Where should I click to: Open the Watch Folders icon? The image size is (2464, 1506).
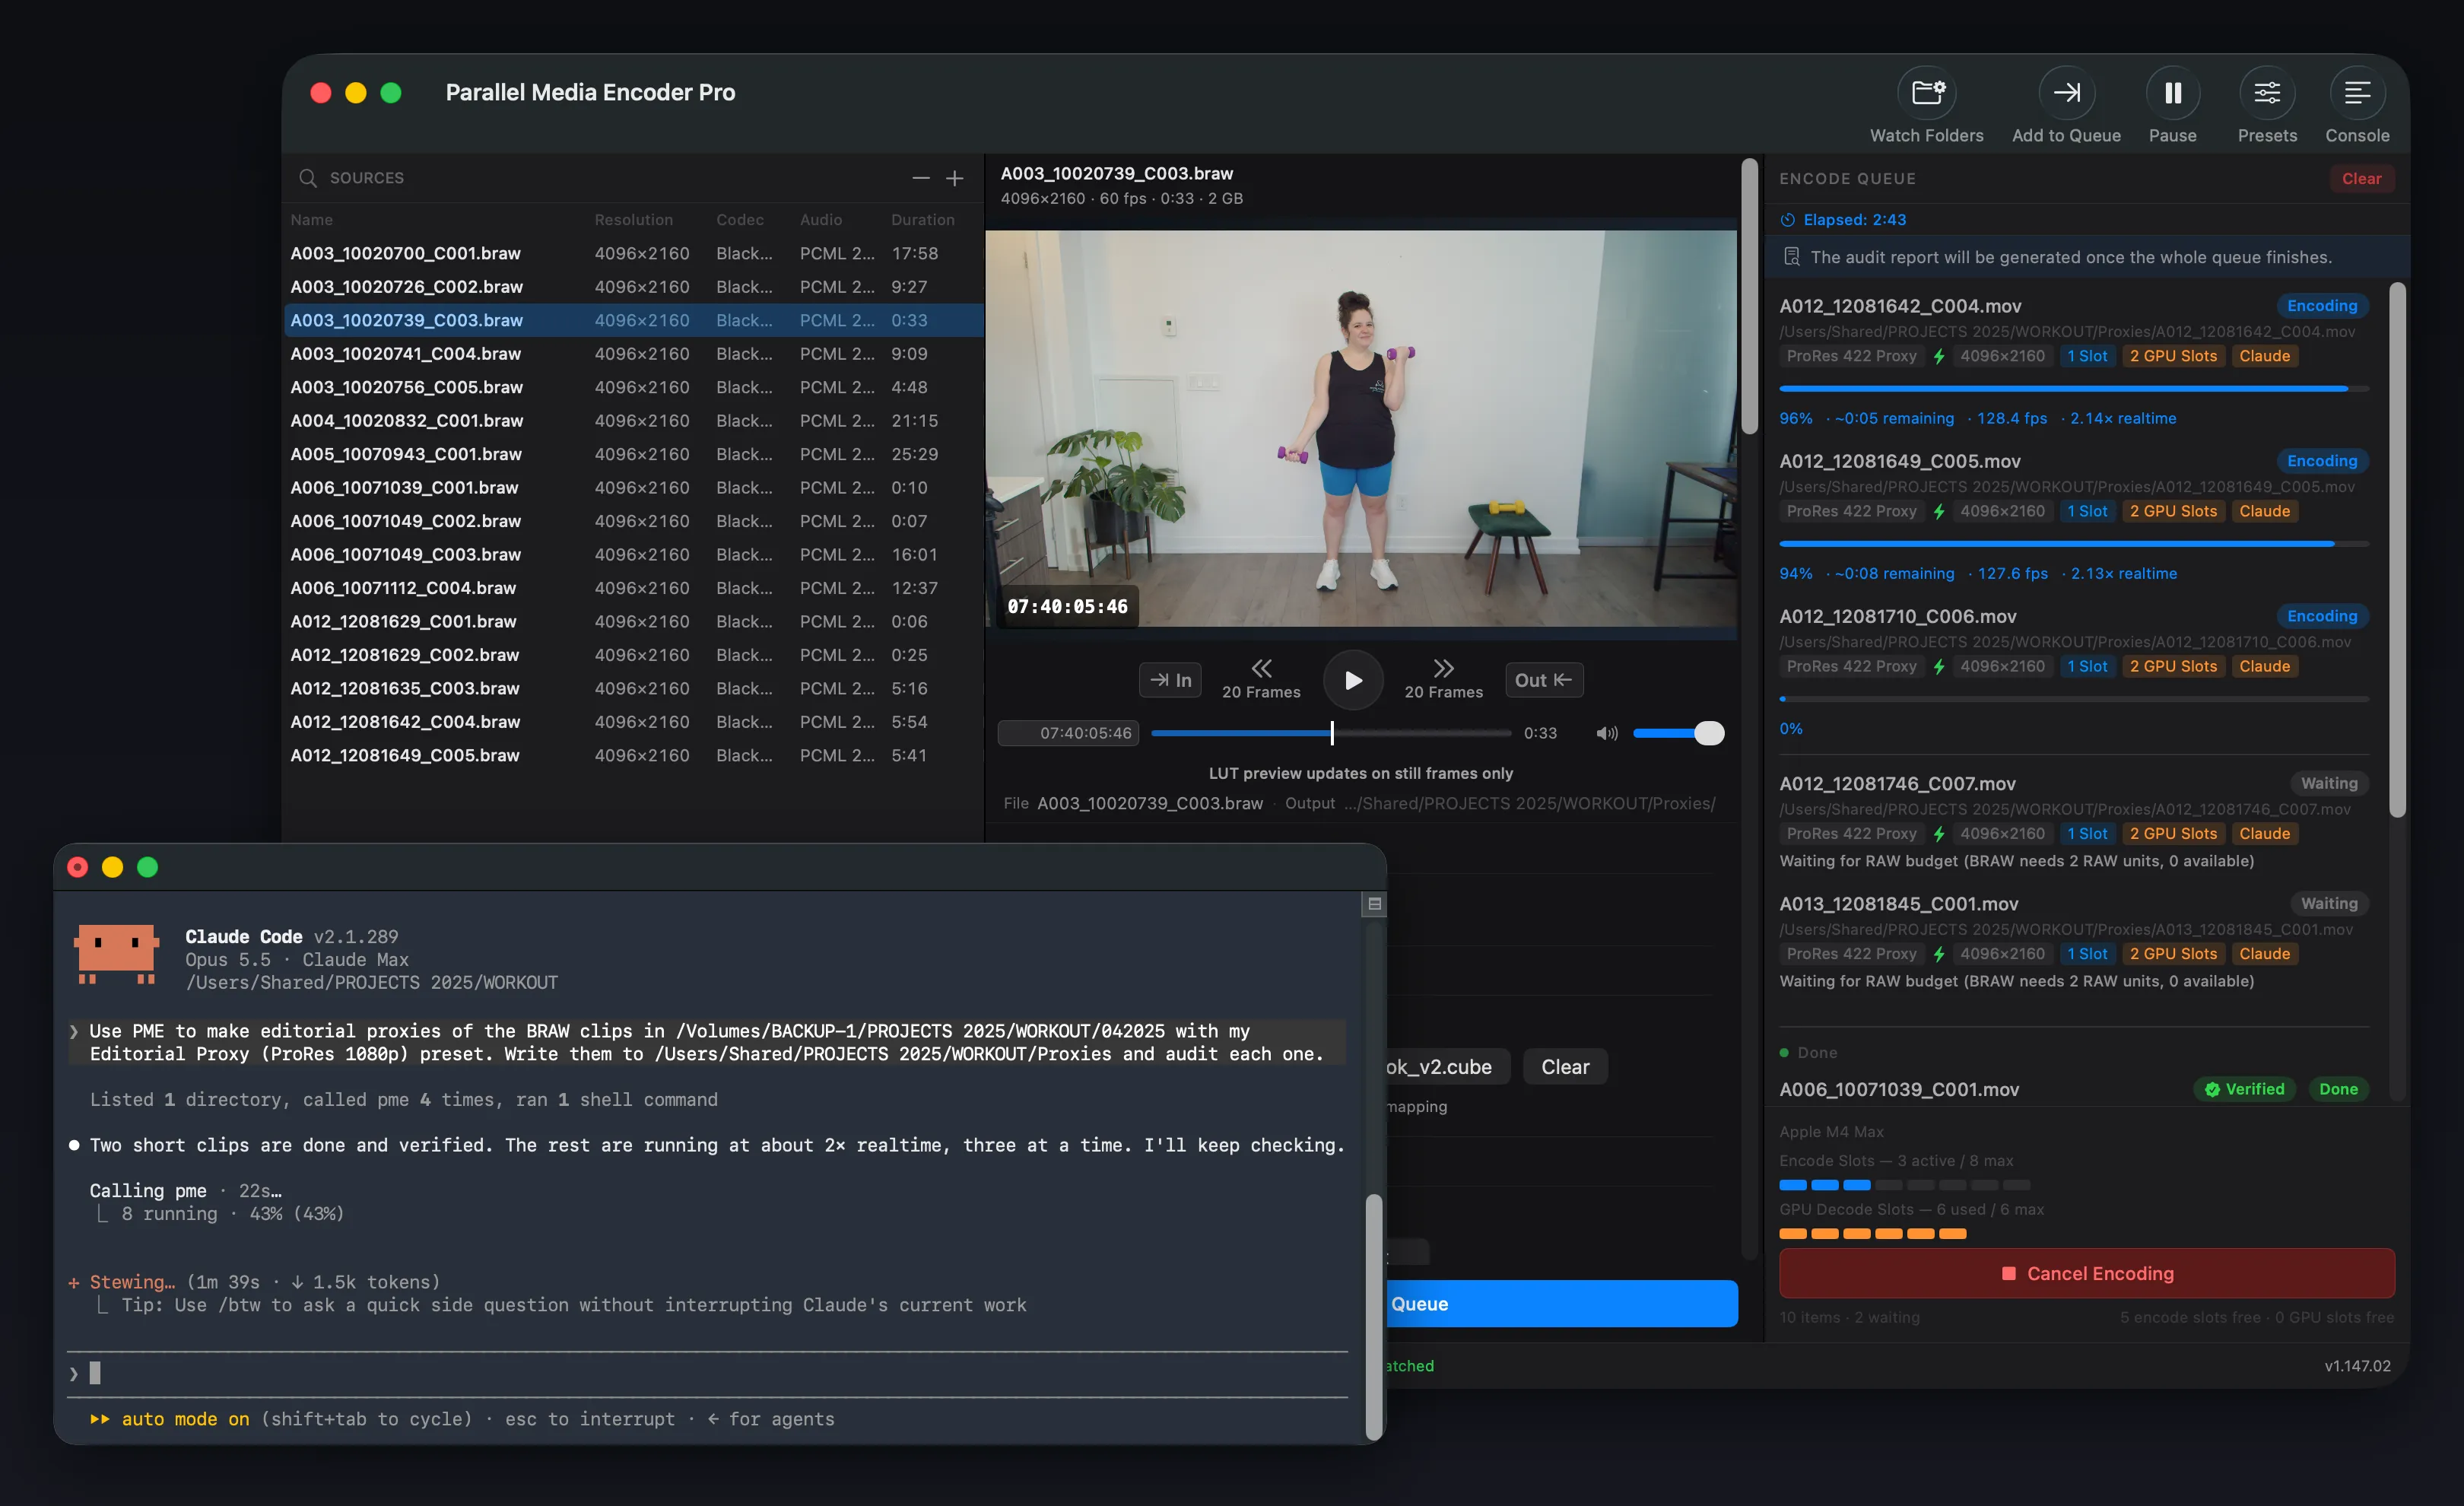tap(1926, 93)
